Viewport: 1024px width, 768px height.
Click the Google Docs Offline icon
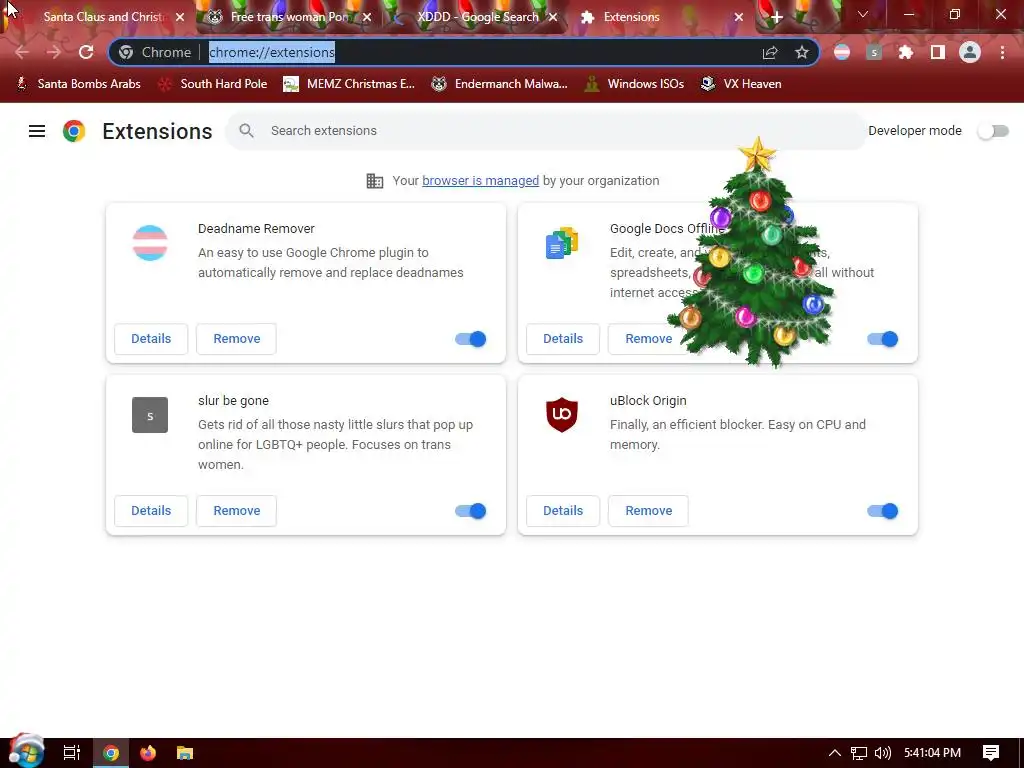coord(562,243)
